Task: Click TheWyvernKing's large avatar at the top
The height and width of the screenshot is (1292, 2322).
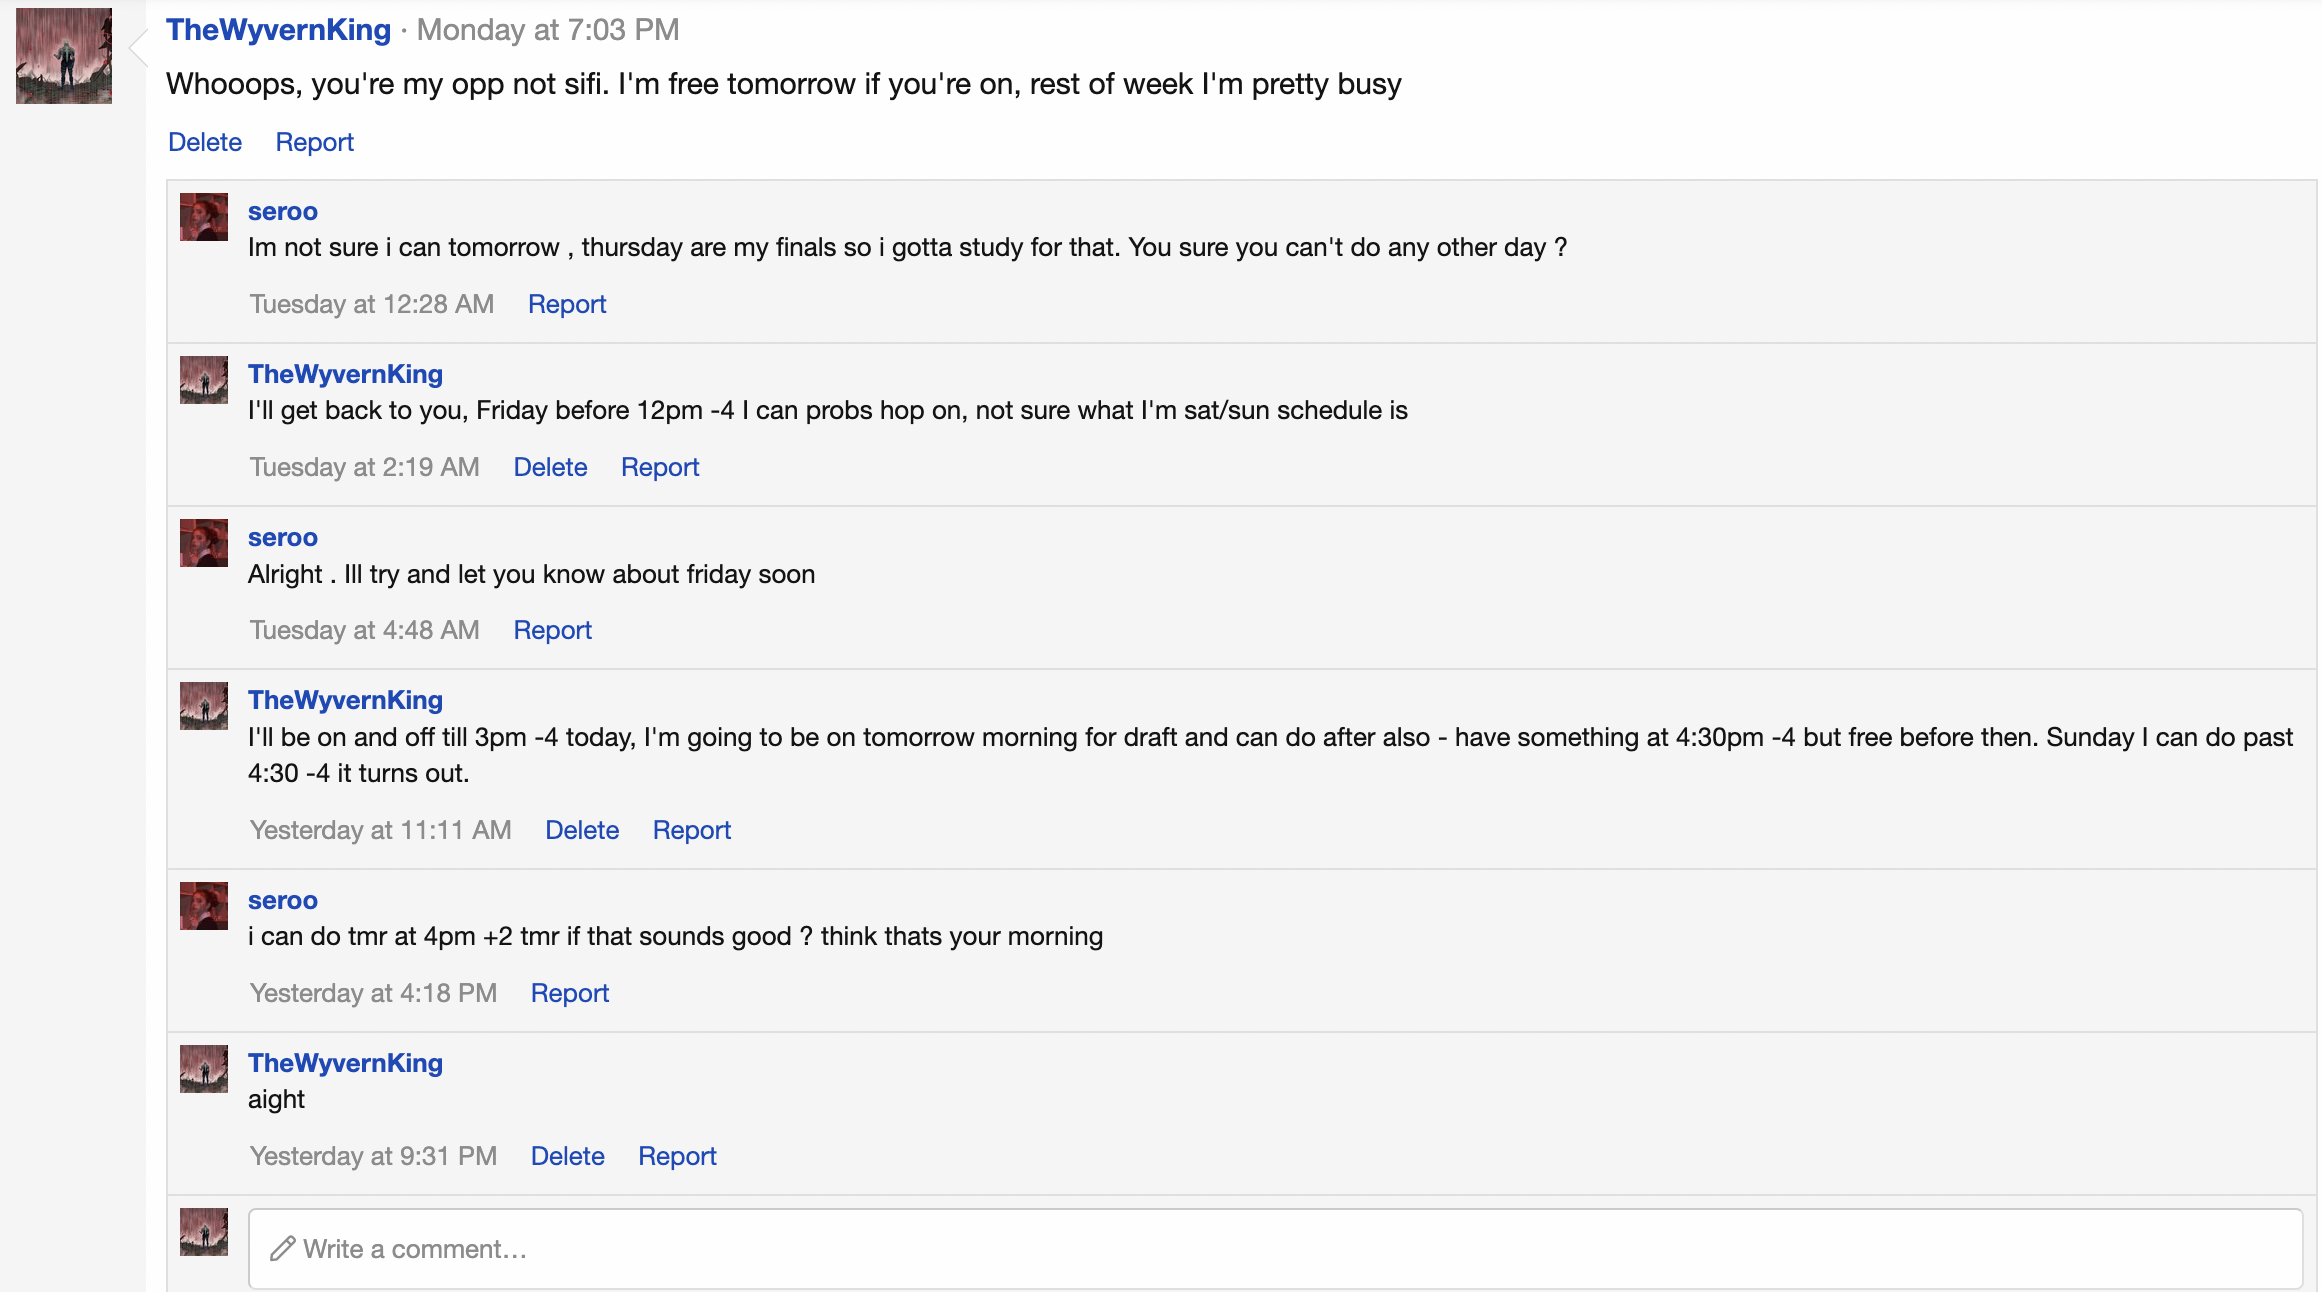Action: click(64, 56)
